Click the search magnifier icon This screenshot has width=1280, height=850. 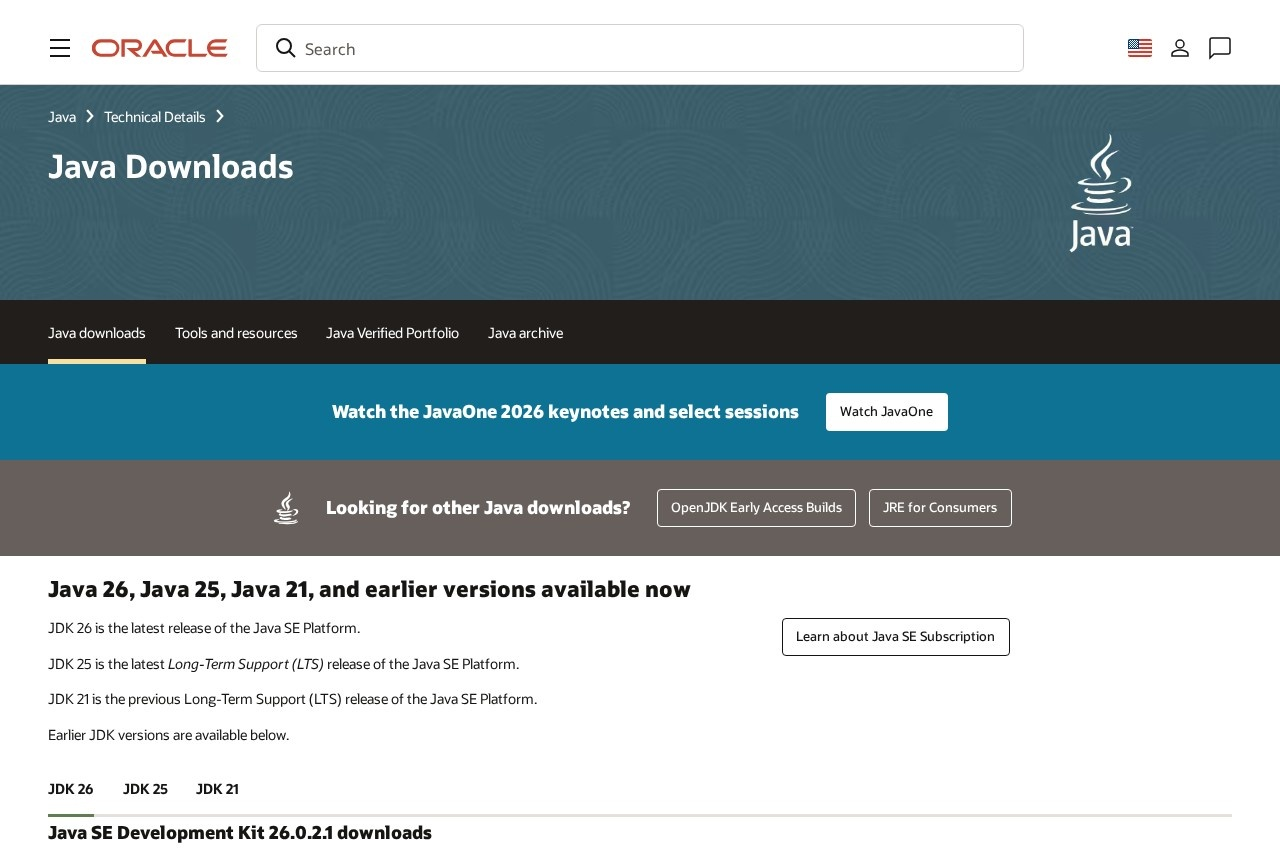(x=286, y=48)
